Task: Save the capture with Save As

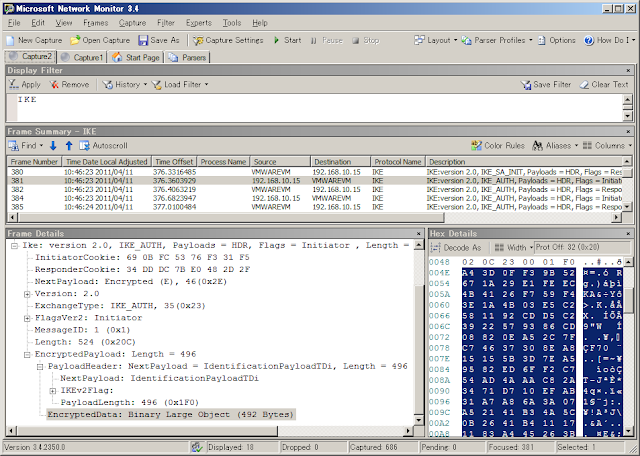Action: [159, 40]
